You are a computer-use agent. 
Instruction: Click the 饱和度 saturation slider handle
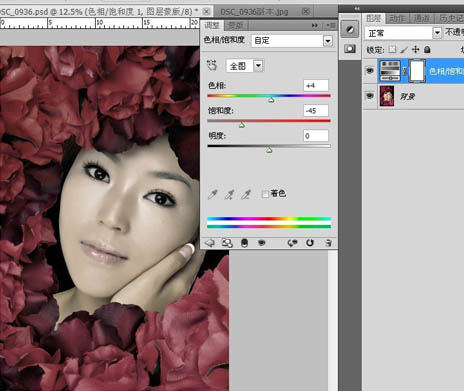(242, 125)
